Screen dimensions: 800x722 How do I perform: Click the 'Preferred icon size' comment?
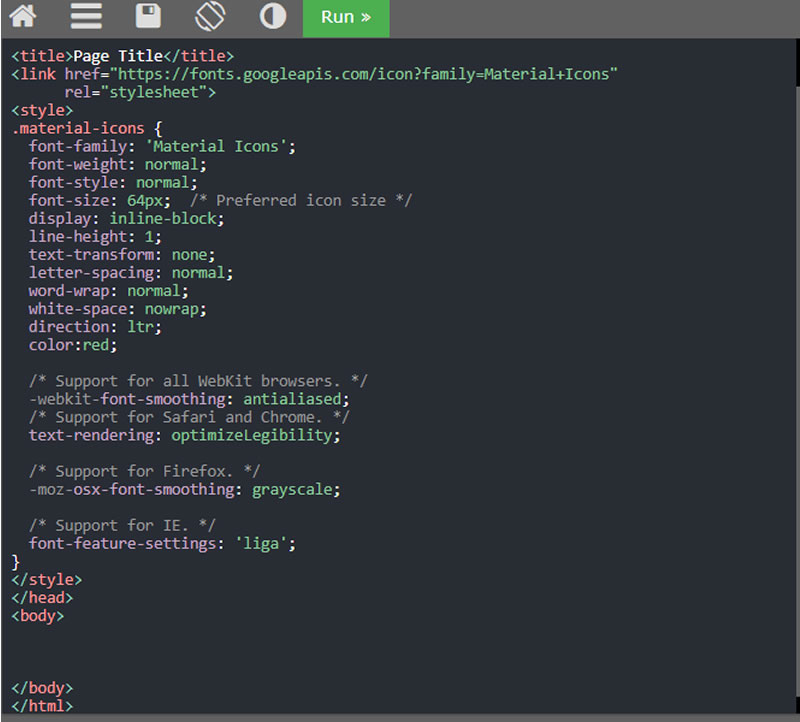(301, 201)
